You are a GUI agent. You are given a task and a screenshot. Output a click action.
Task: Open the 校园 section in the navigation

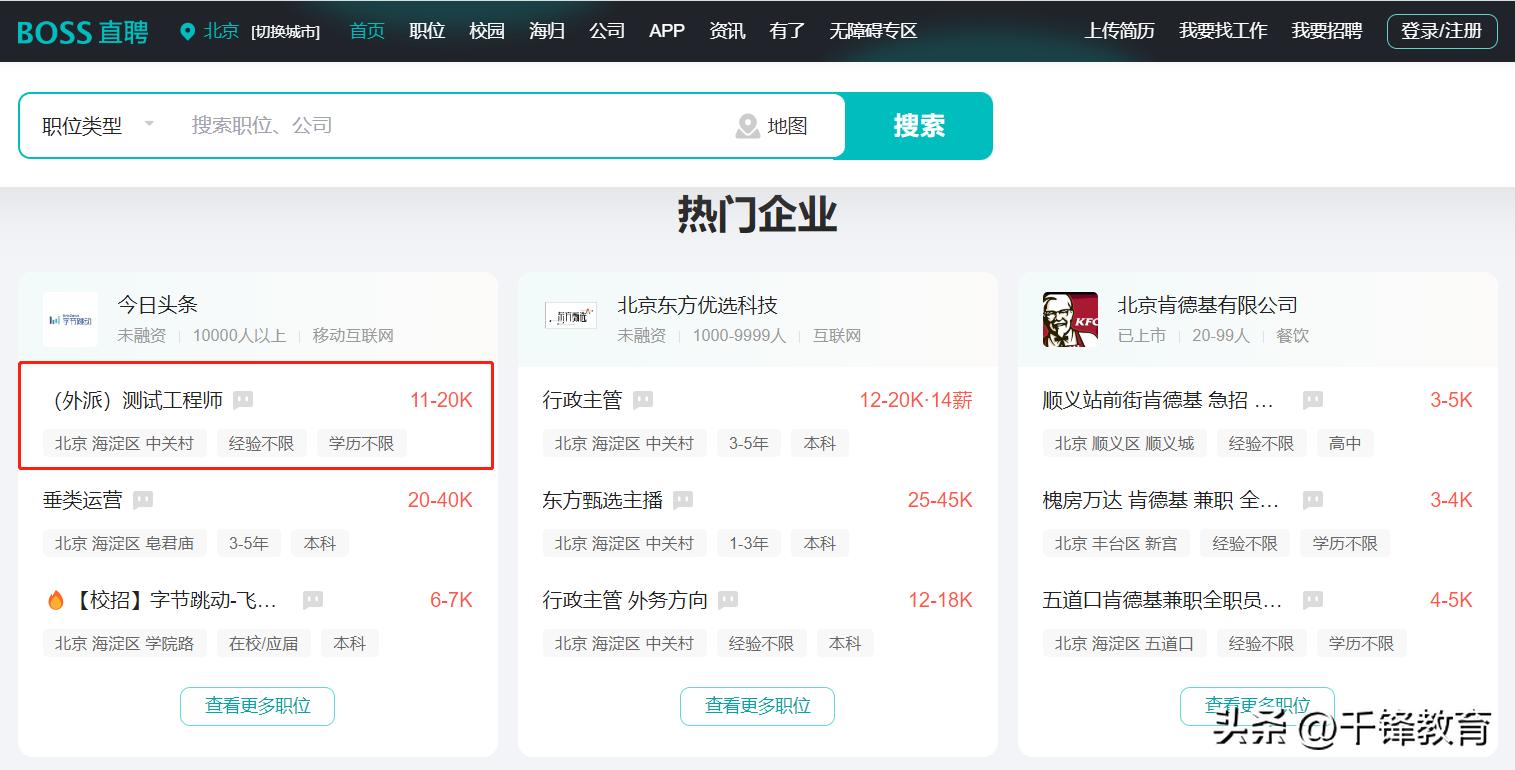point(487,30)
